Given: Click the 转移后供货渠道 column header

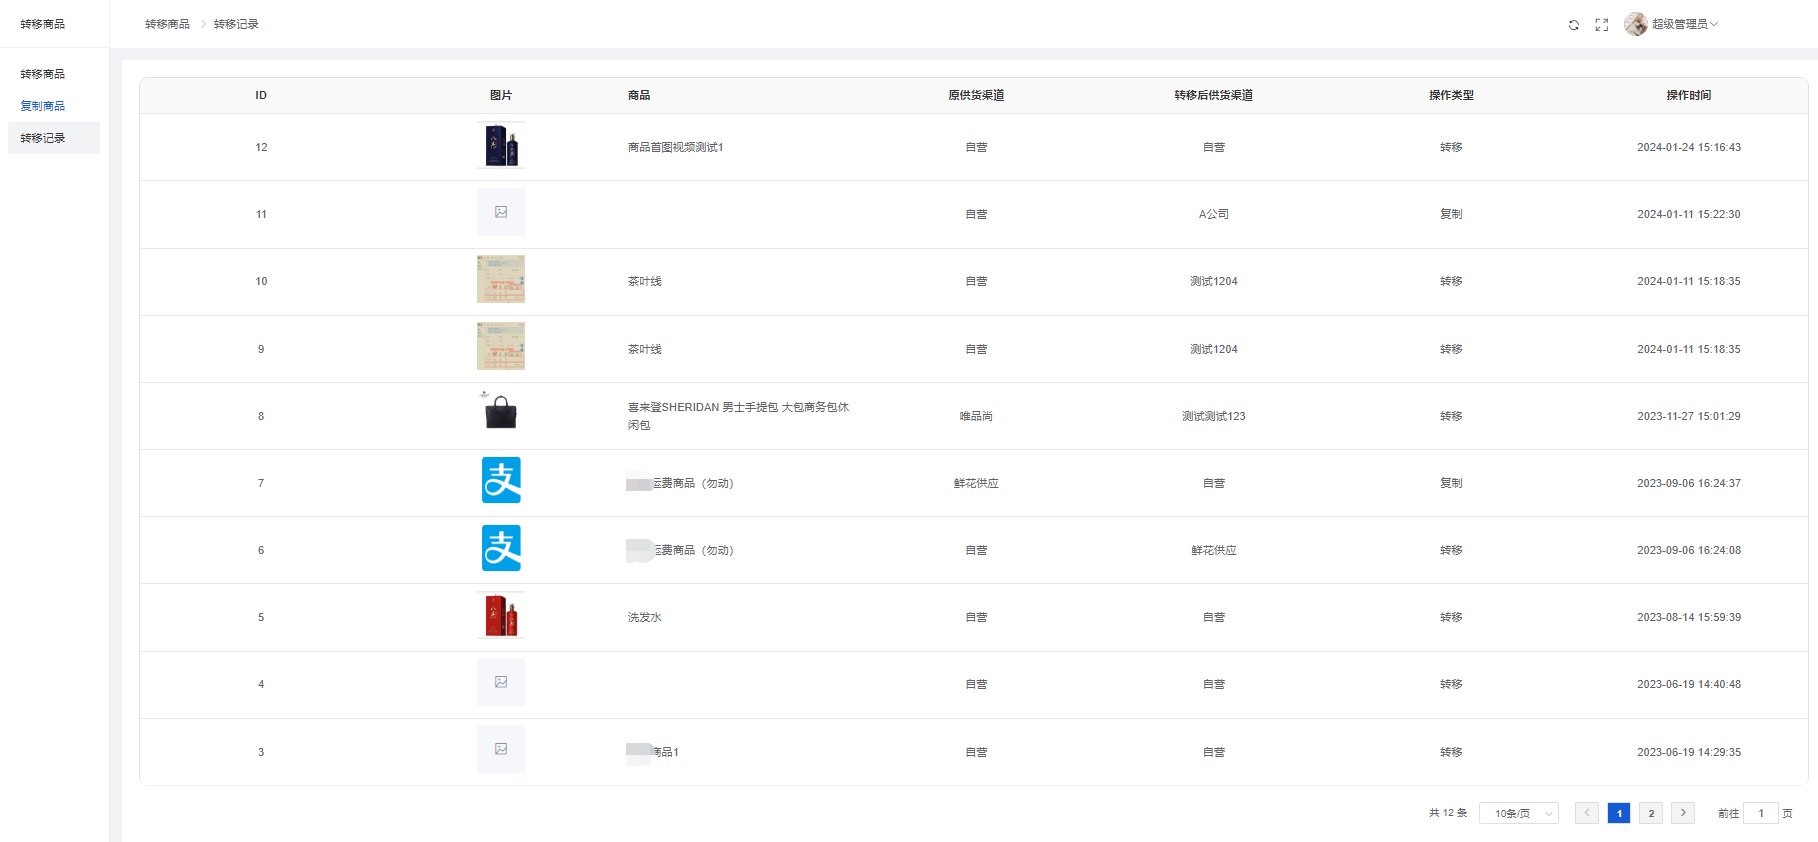Looking at the screenshot, I should [1214, 96].
